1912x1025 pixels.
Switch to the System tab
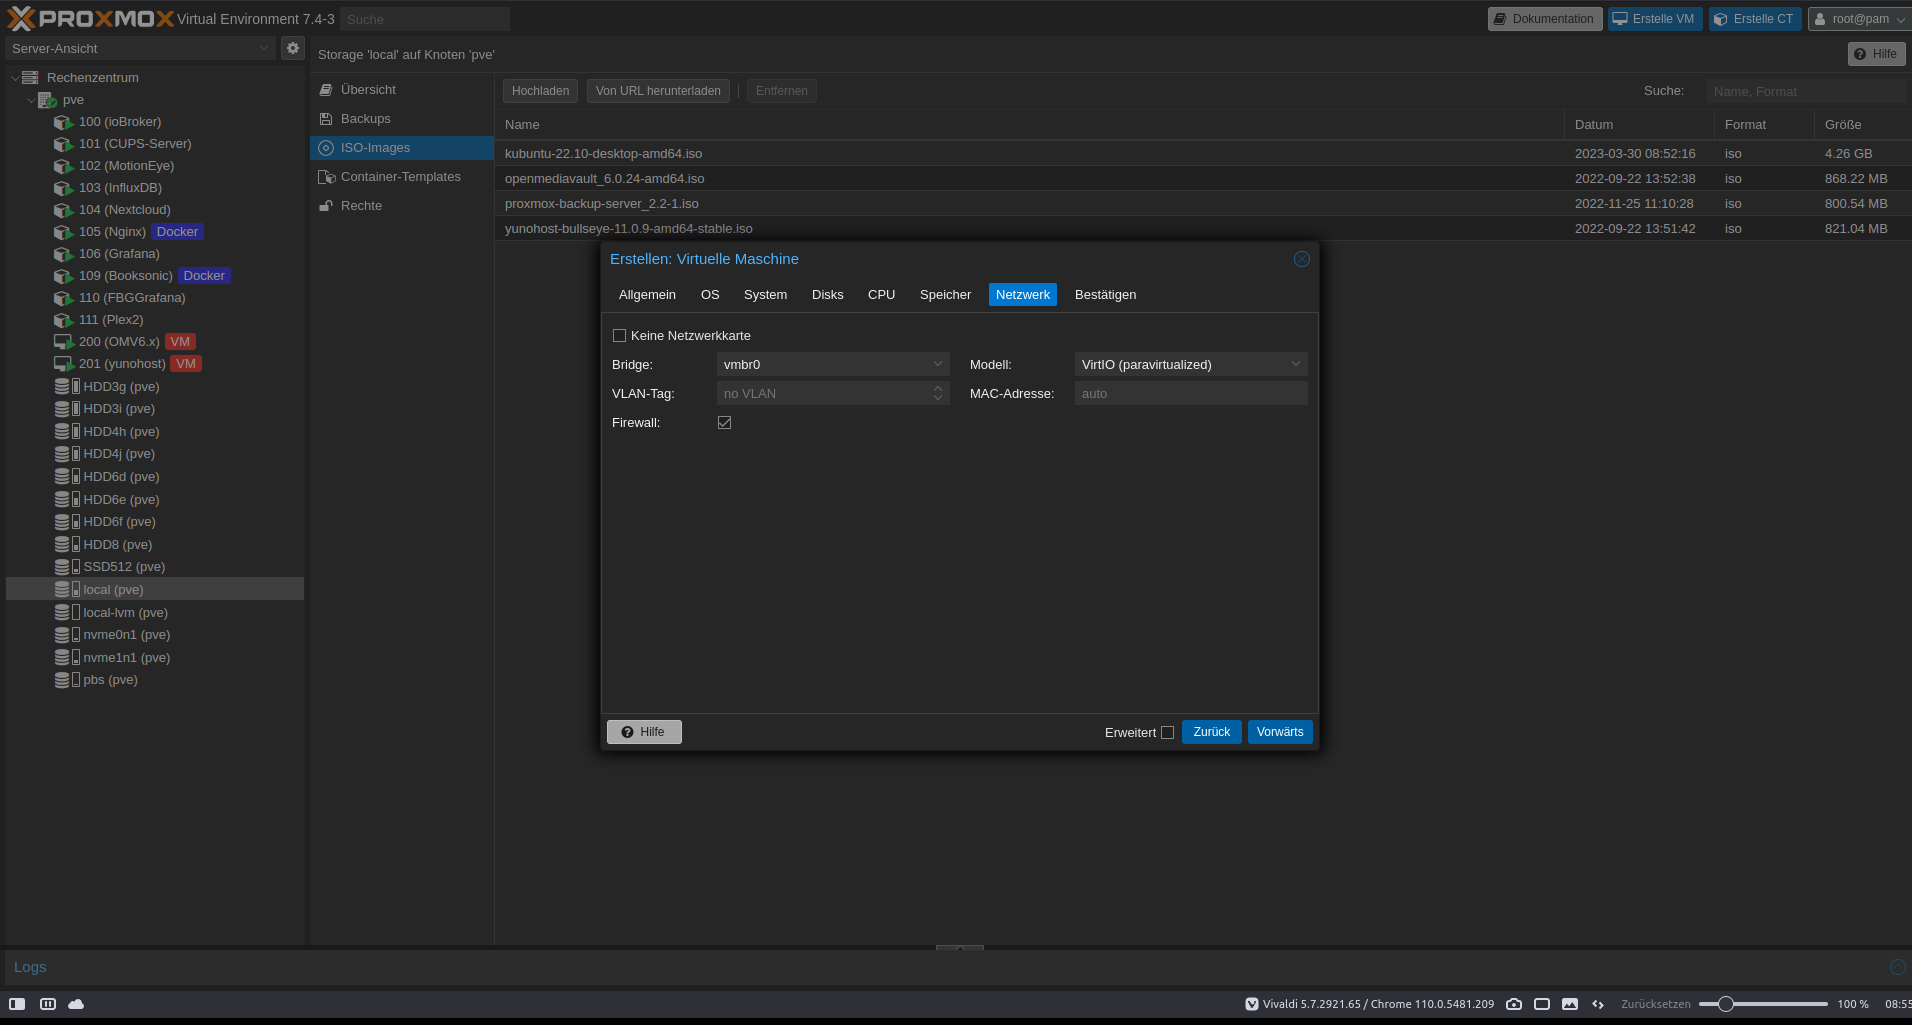pos(765,295)
